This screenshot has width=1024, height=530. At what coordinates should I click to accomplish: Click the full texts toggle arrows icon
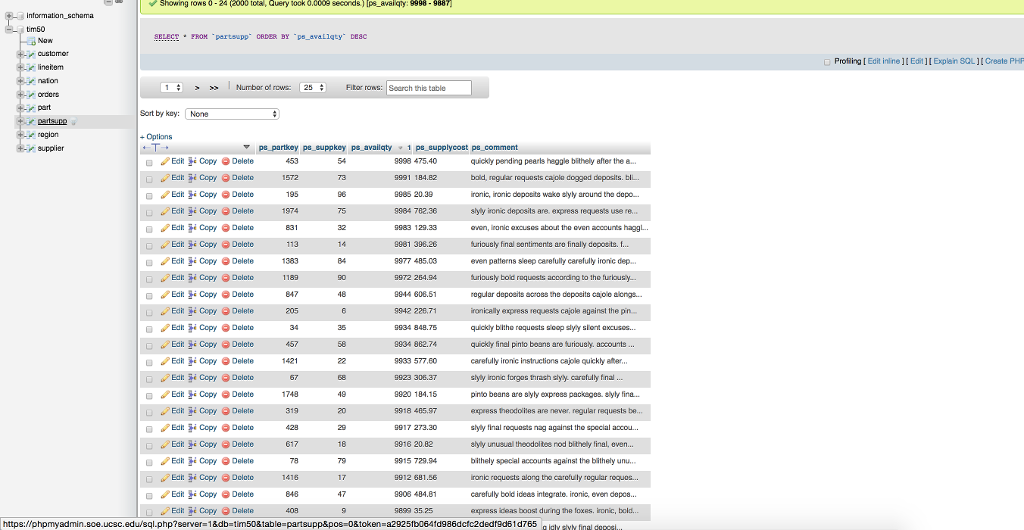tap(154, 148)
